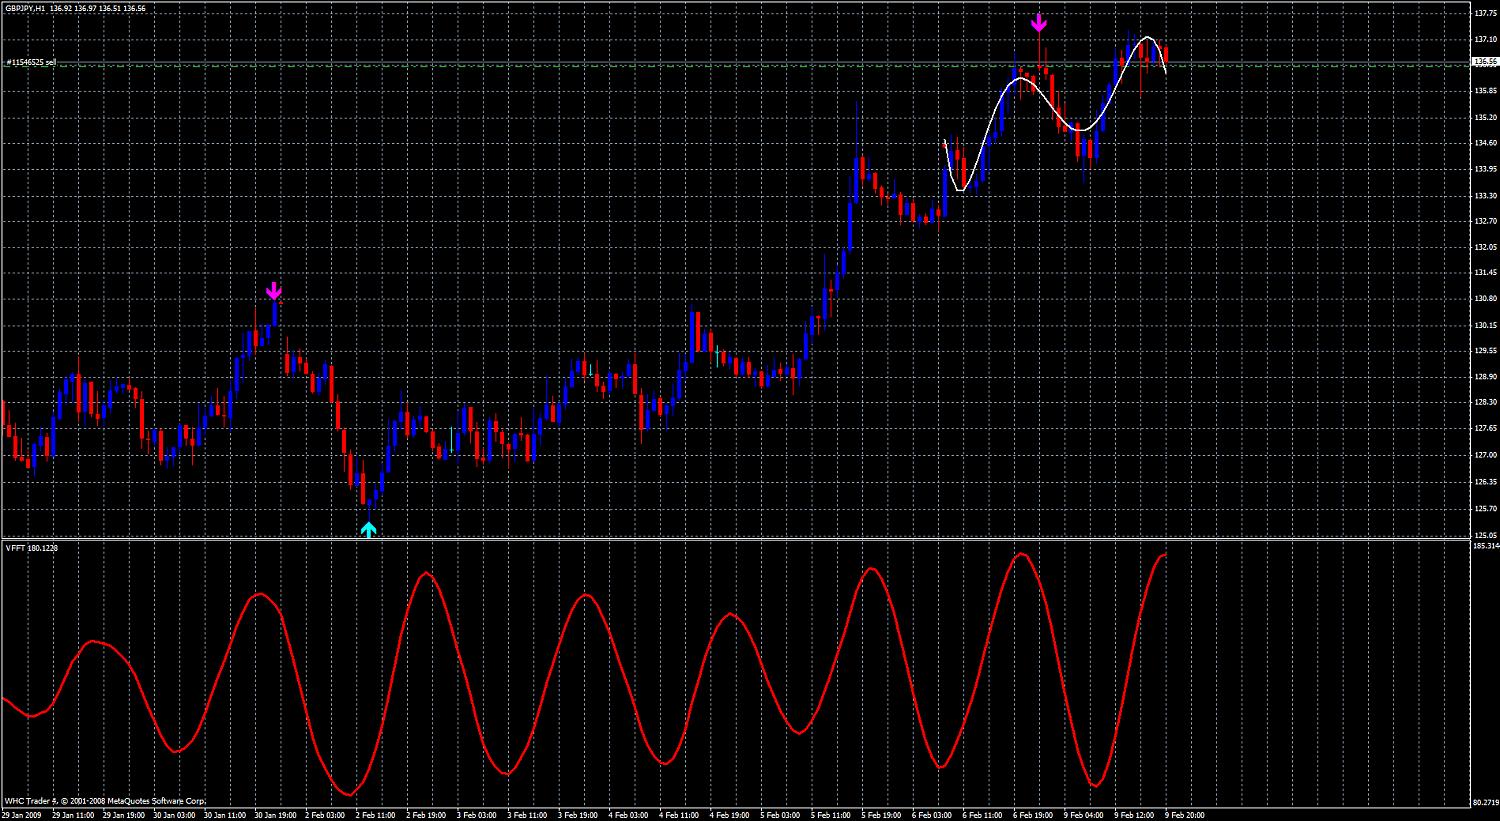This screenshot has width=1500, height=821.
Task: Click the 134.60 price scale value
Action: coord(1485,144)
